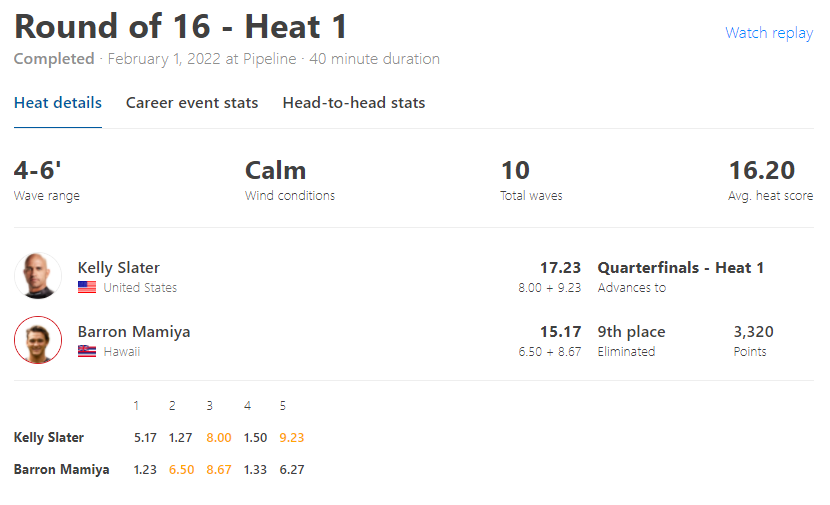Click the 16.20 average heat score
The image size is (830, 505).
click(x=762, y=170)
